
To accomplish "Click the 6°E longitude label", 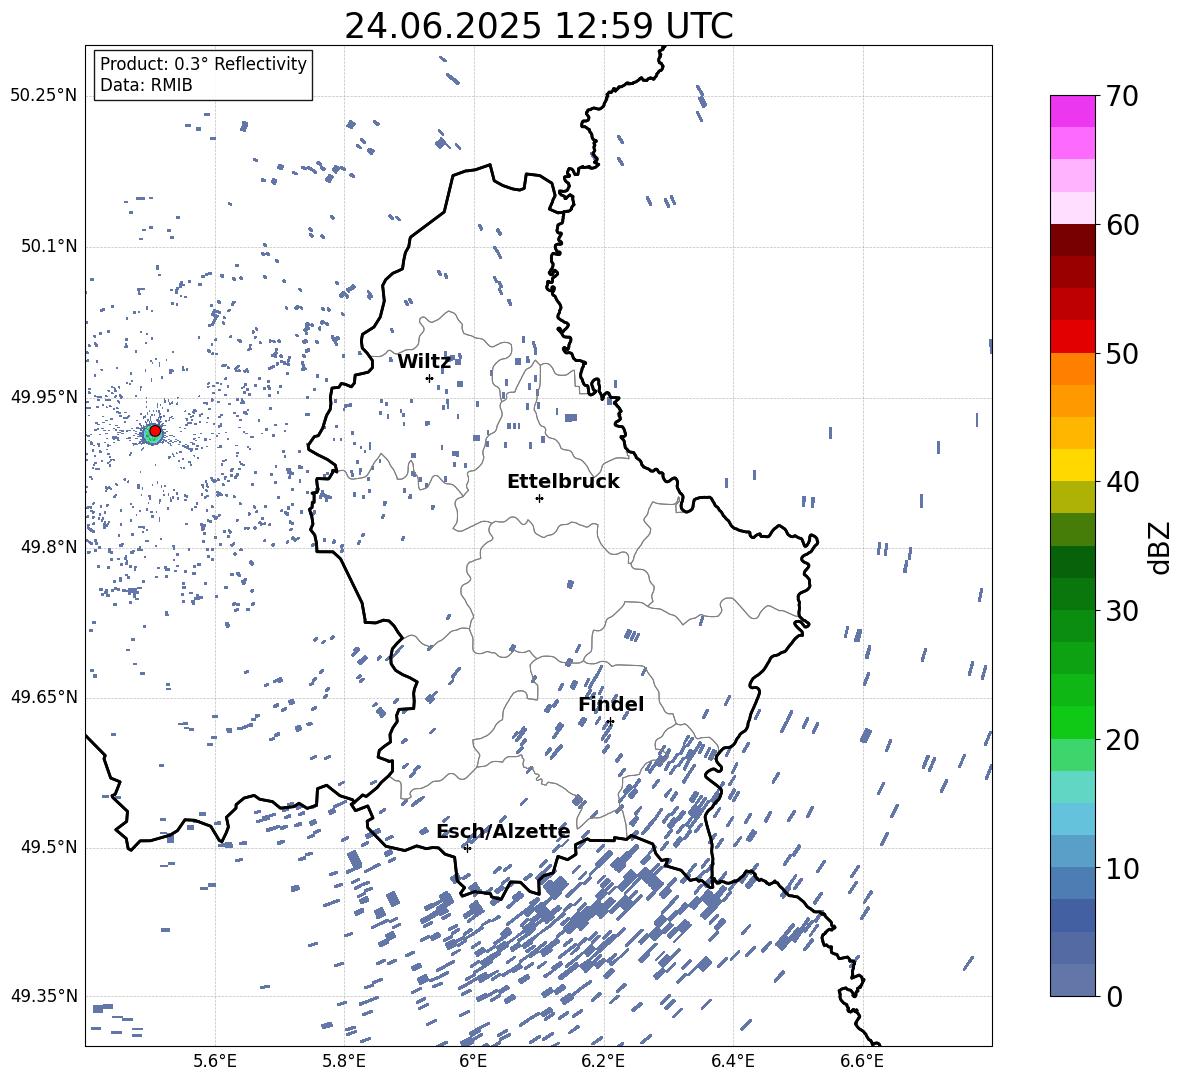I will tap(473, 1061).
